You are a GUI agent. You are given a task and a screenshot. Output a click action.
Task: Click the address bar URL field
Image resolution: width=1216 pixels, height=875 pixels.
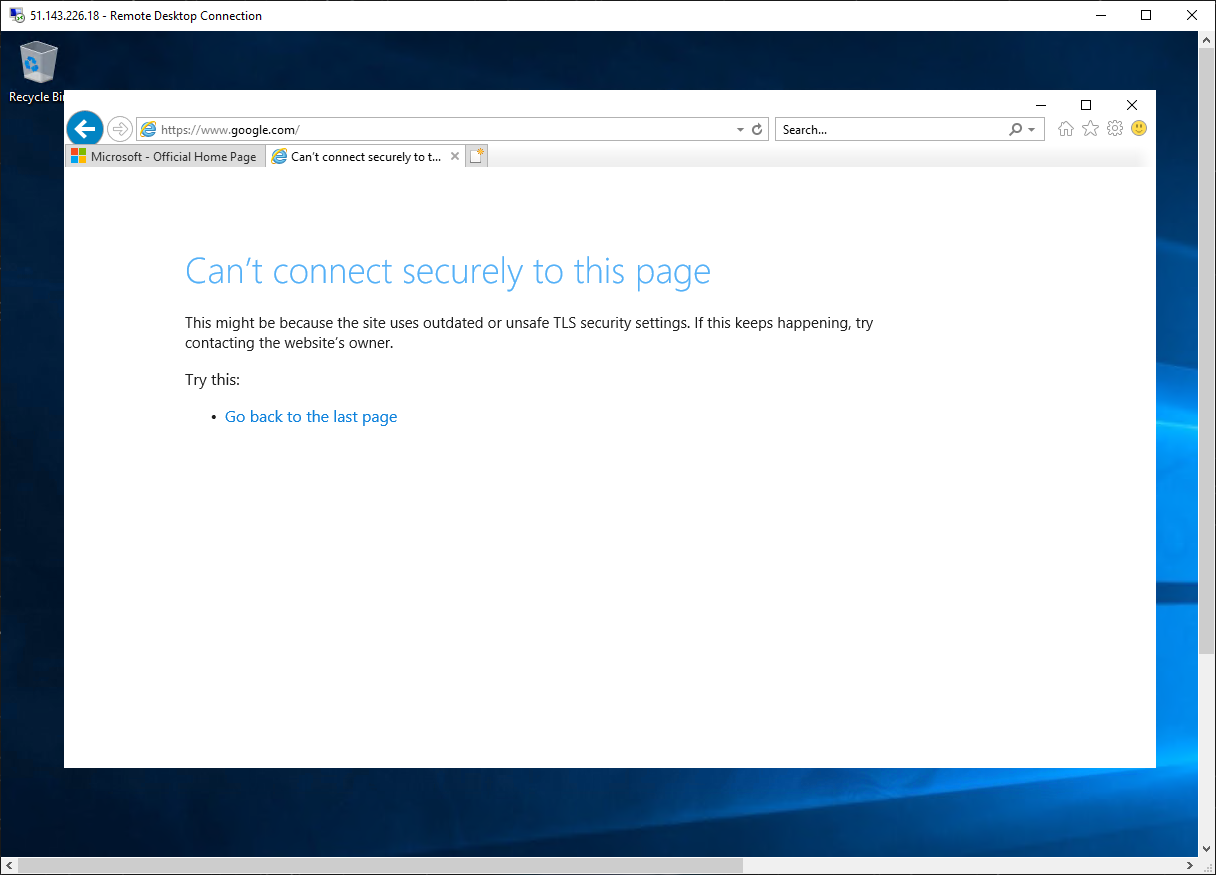[x=400, y=129]
